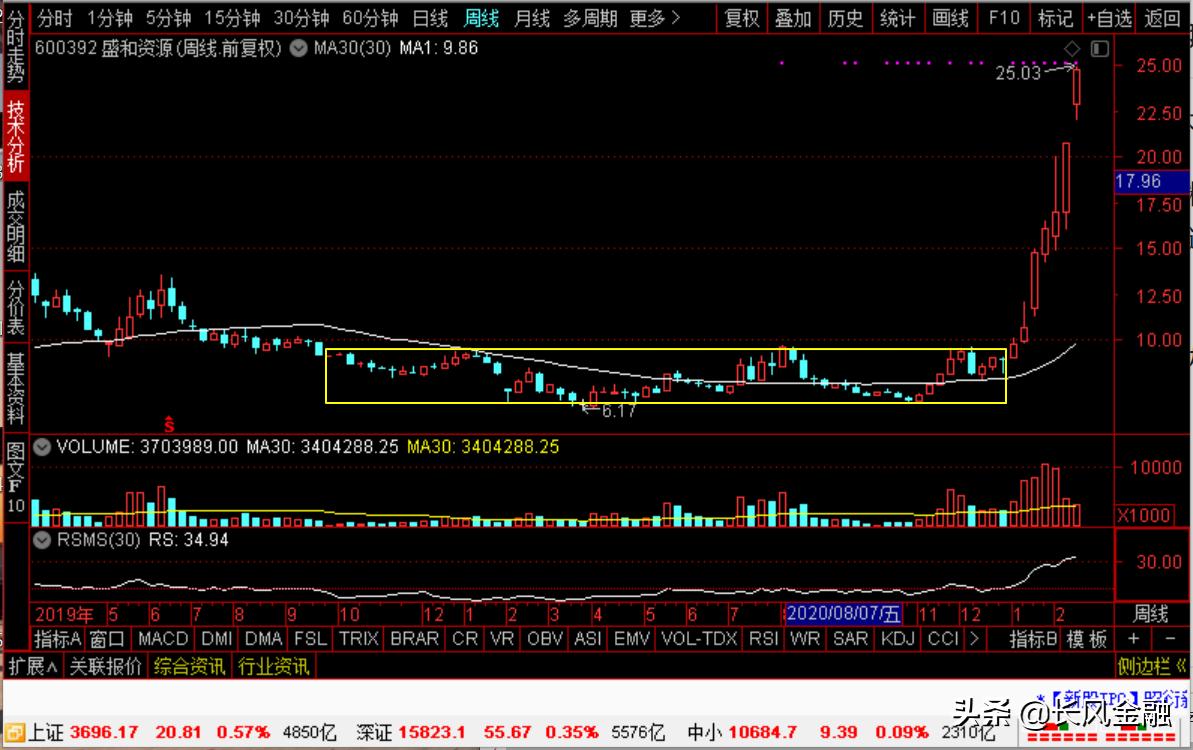The height and width of the screenshot is (750, 1193).
Task: Open the 统计 statistics tool
Action: tap(897, 18)
